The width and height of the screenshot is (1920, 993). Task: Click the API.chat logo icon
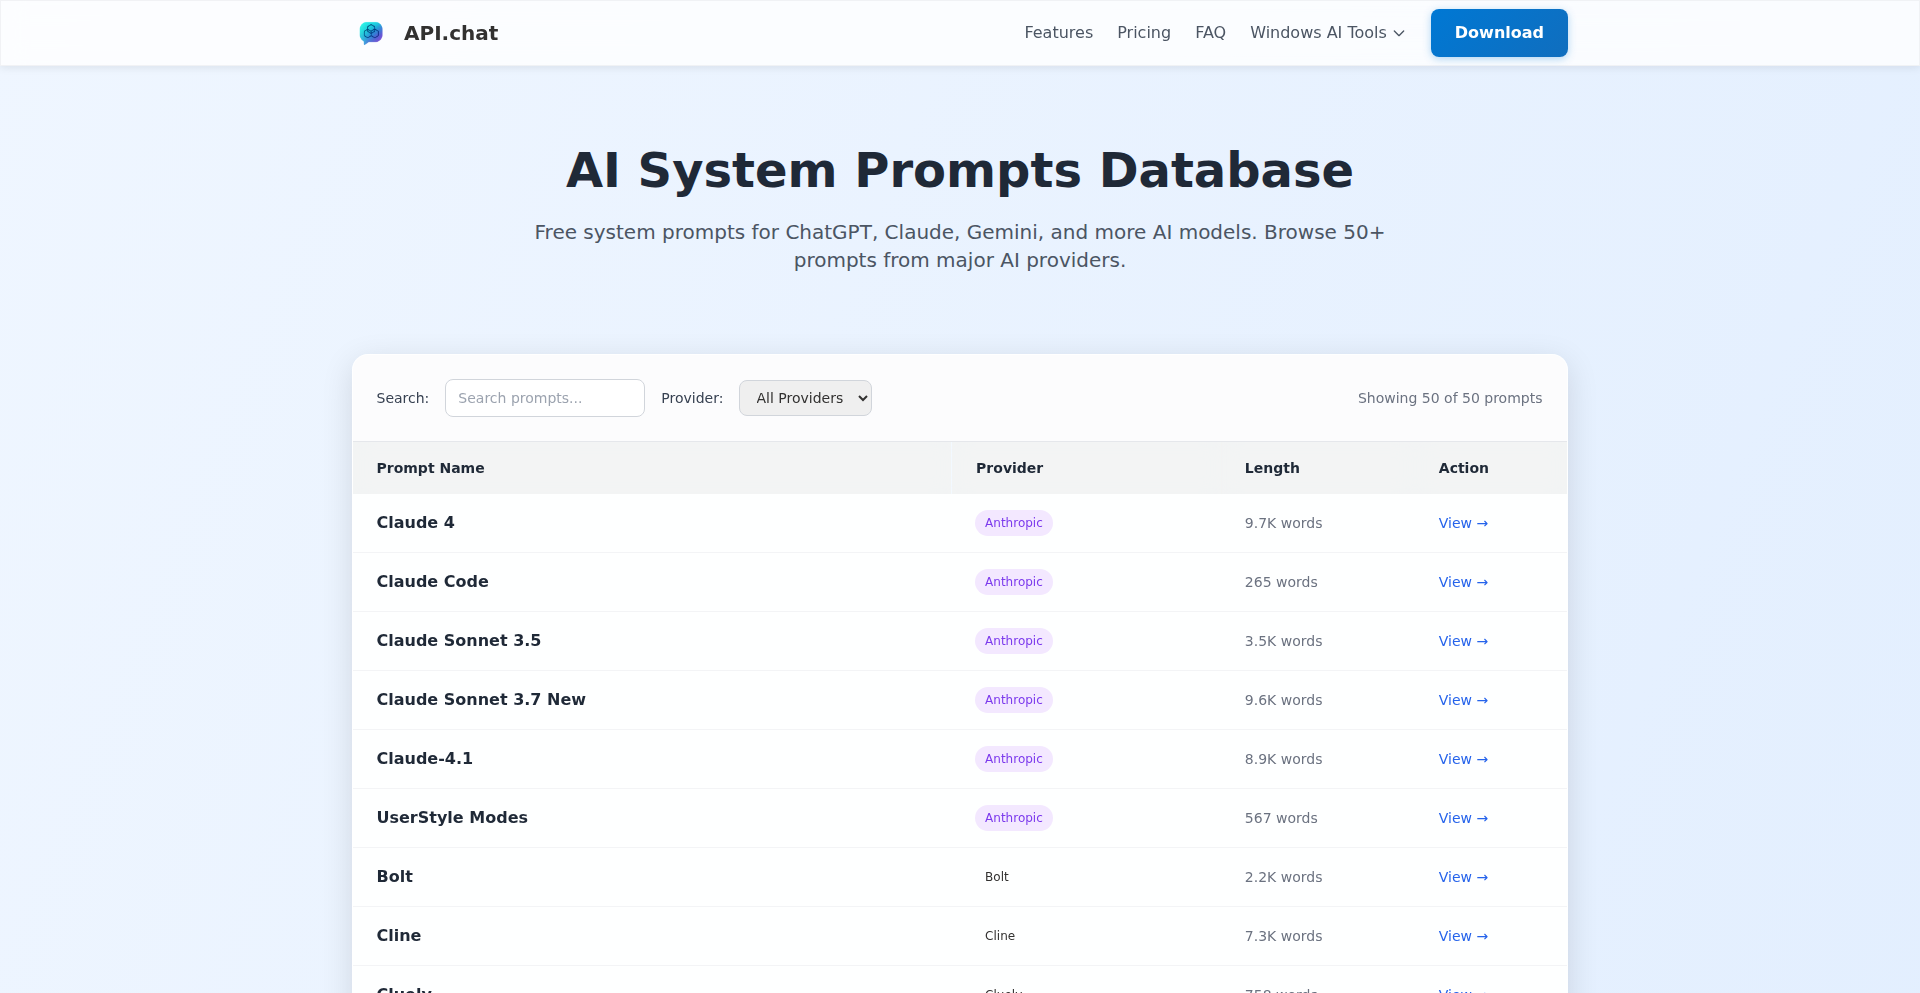(x=371, y=33)
